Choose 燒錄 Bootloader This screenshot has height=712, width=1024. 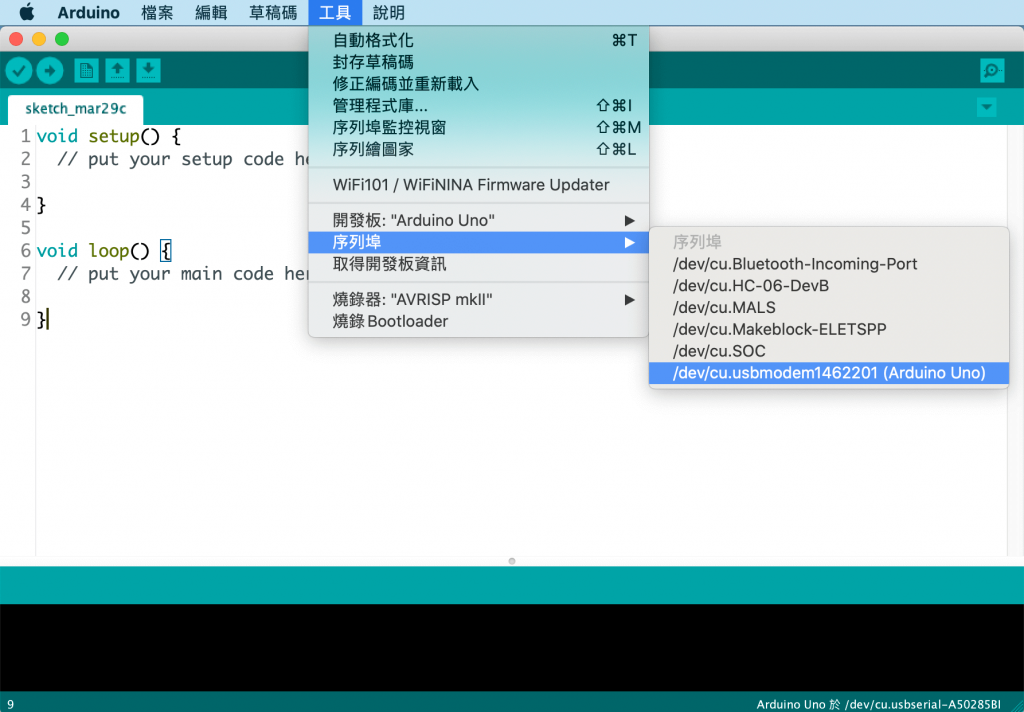click(x=479, y=321)
